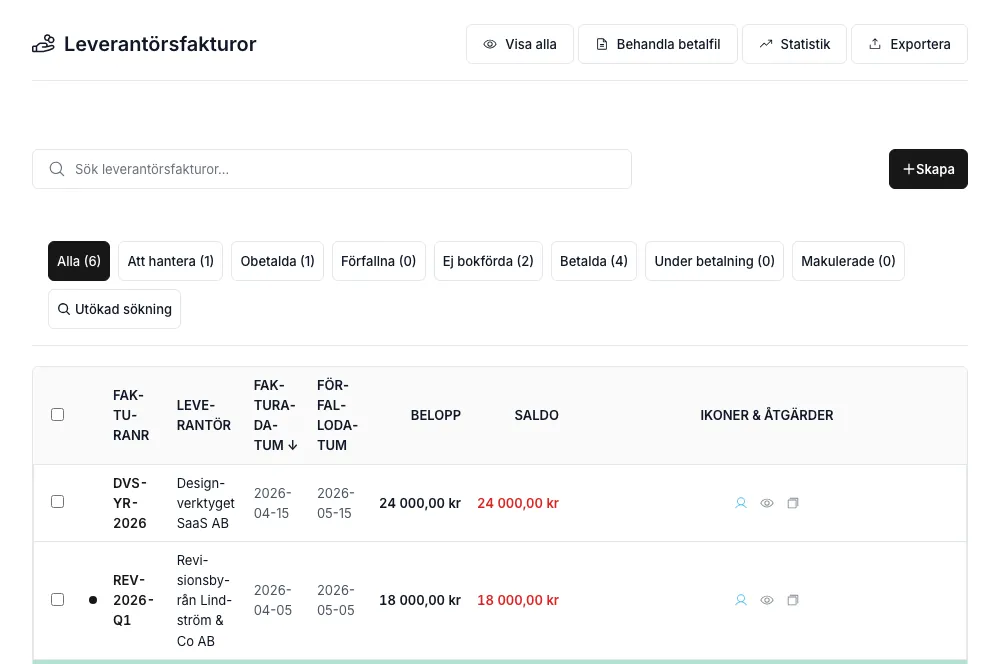The width and height of the screenshot is (1000, 664).
Task: Click invoice date 2026-04-15
Action: [x=273, y=503]
